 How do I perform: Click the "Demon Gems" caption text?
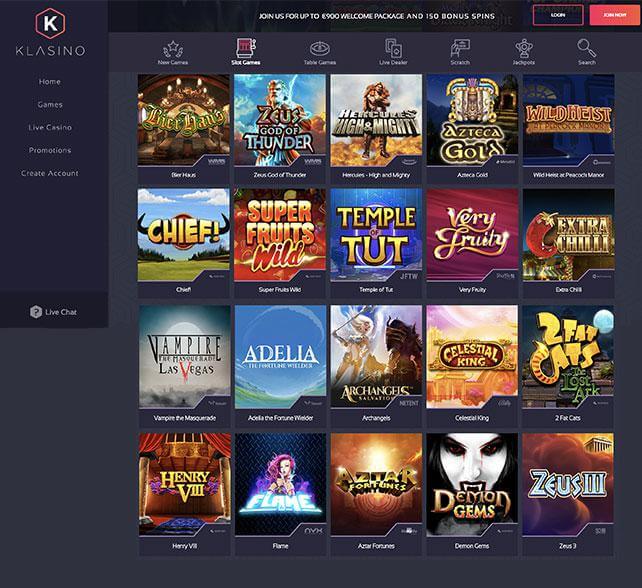pyautogui.click(x=472, y=546)
